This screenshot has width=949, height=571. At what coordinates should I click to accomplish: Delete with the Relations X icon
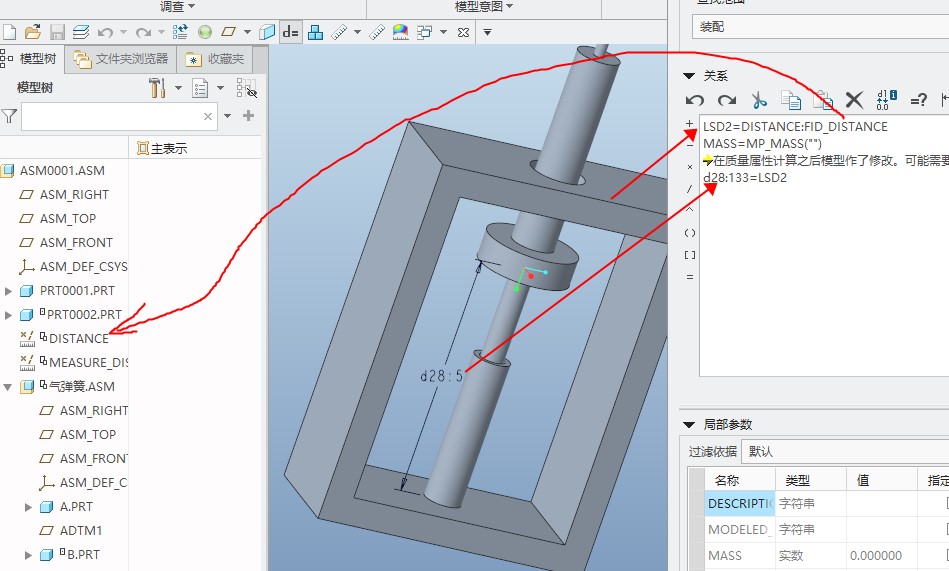854,100
